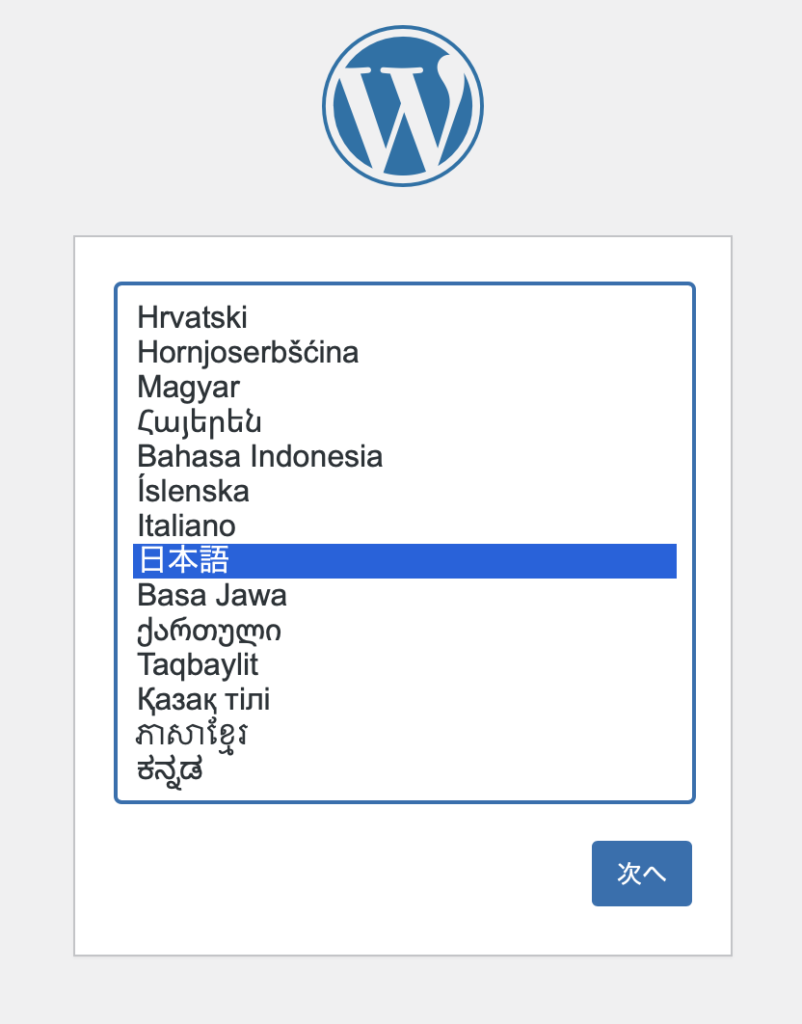Choose Hornjoserbšćina language option
The width and height of the screenshot is (802, 1024).
(x=248, y=352)
